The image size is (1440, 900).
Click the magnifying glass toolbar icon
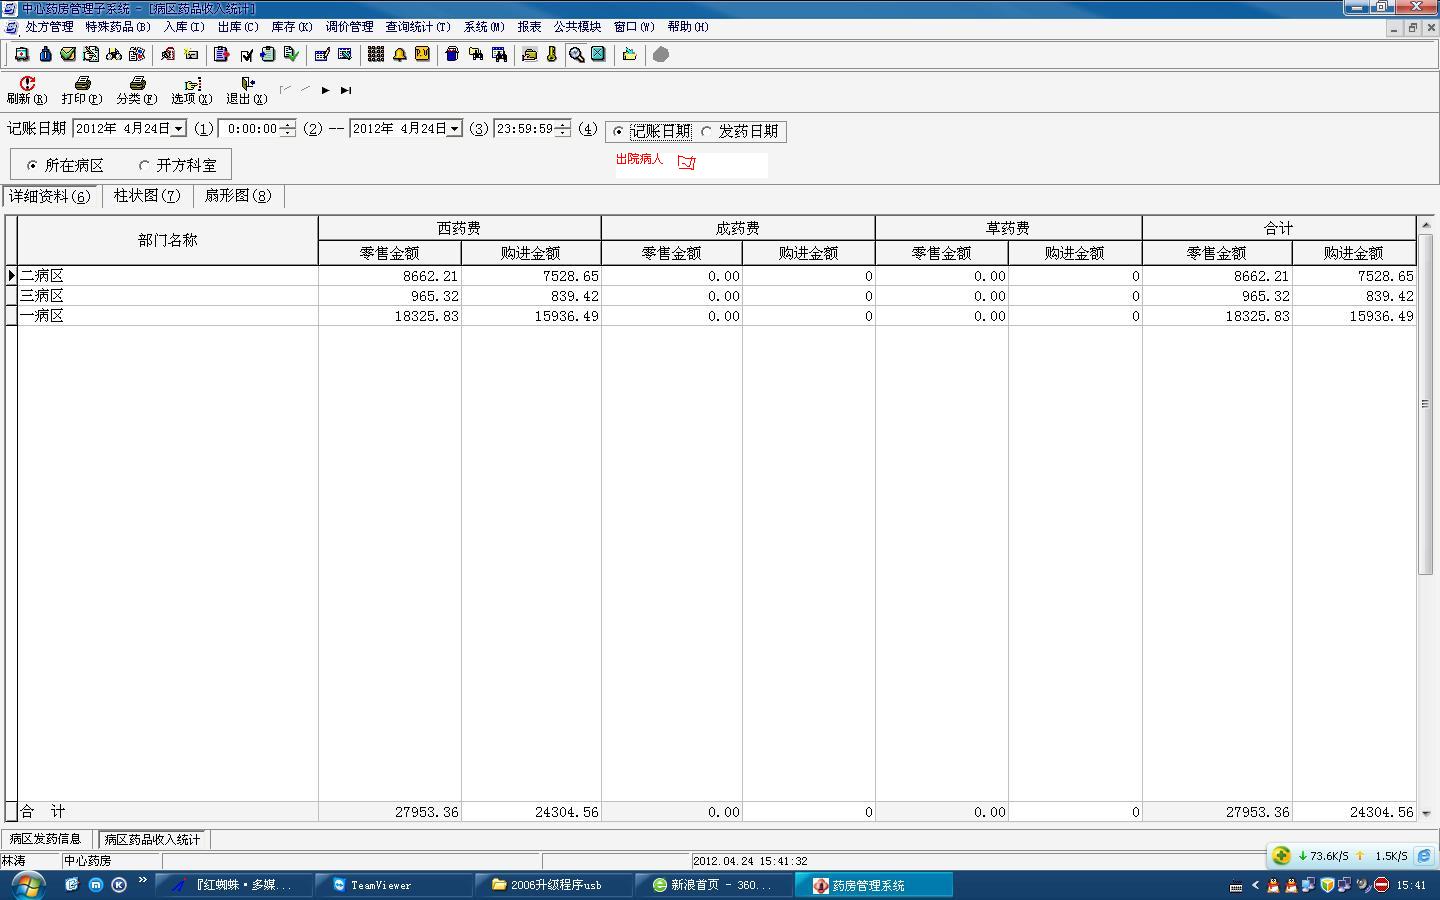576,55
